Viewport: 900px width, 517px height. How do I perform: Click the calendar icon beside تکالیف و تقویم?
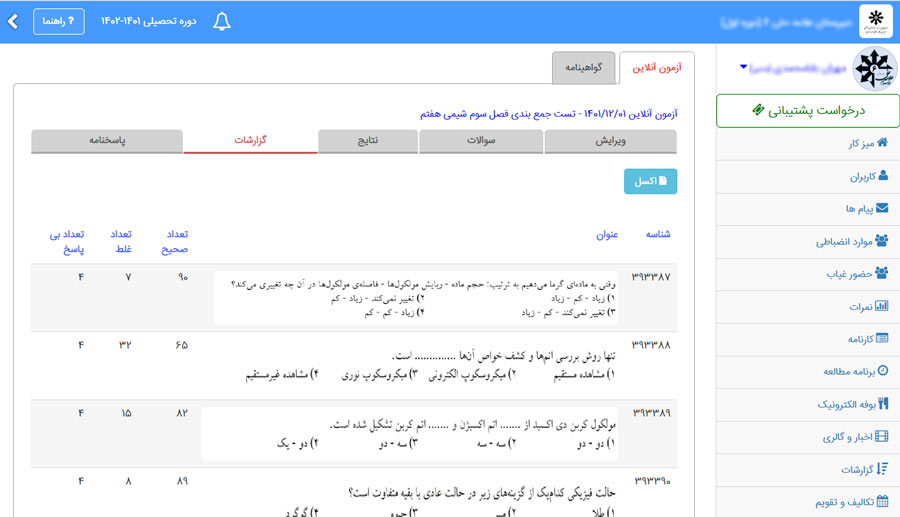[x=883, y=501]
